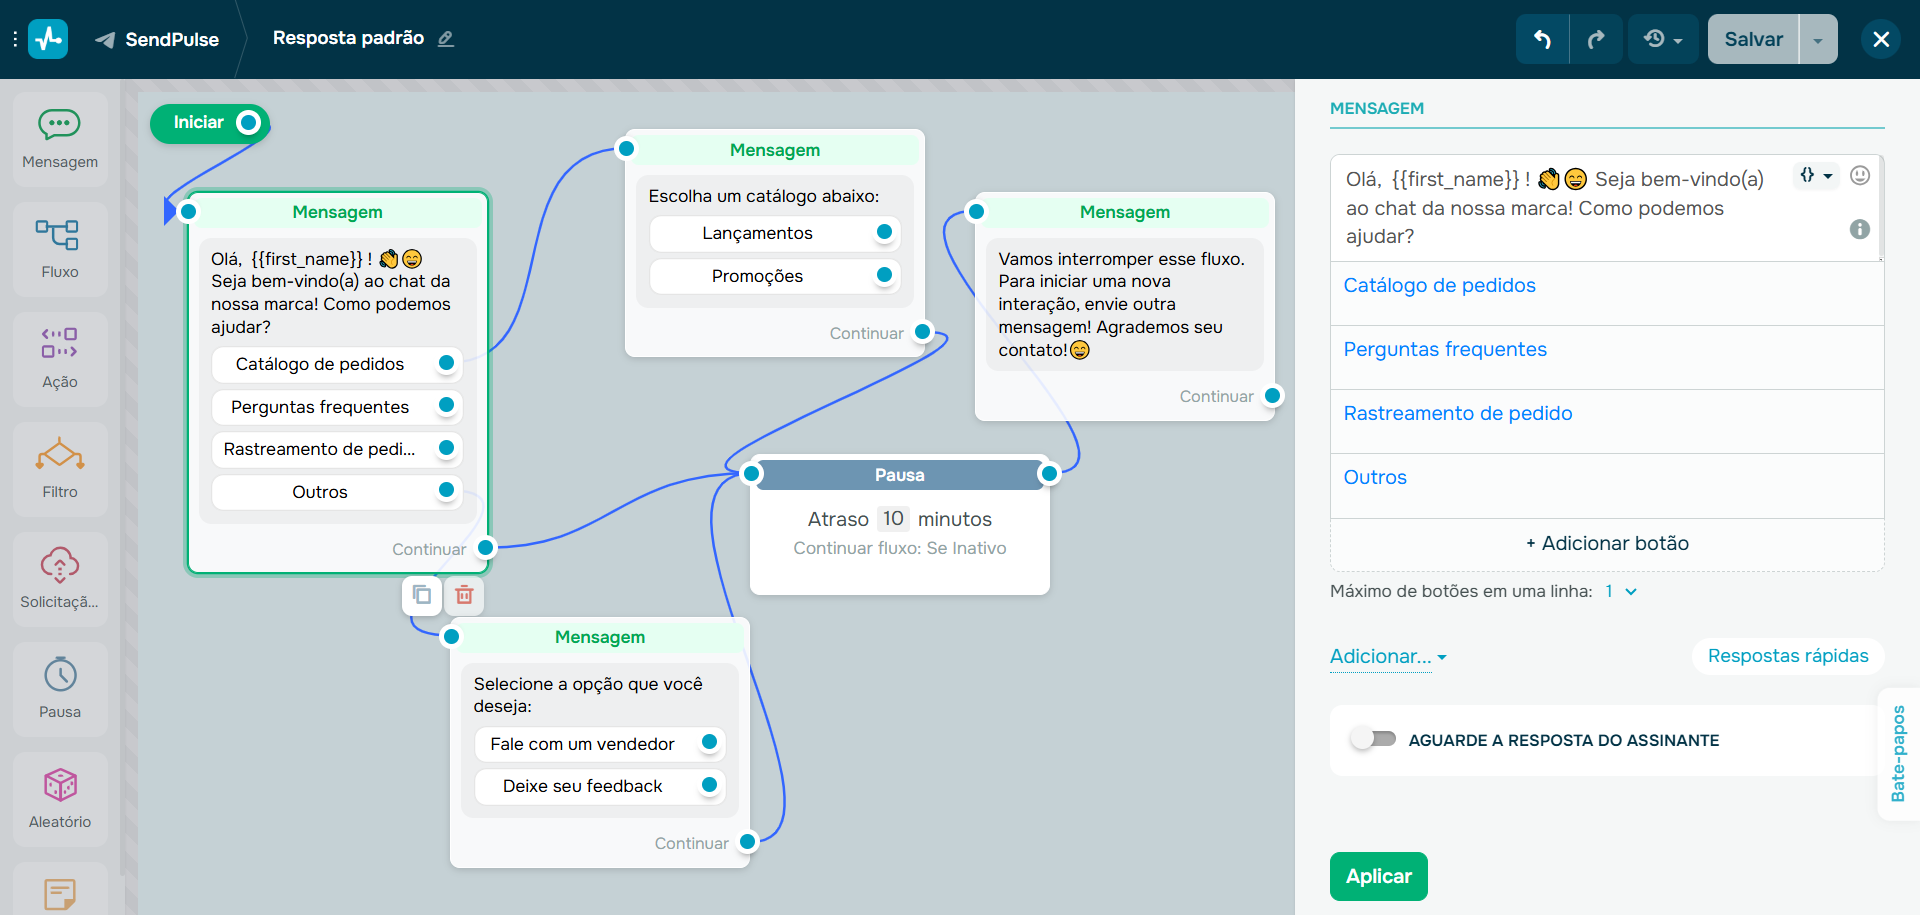Edit the Catálogo de pedidos button in panel

[1607, 293]
